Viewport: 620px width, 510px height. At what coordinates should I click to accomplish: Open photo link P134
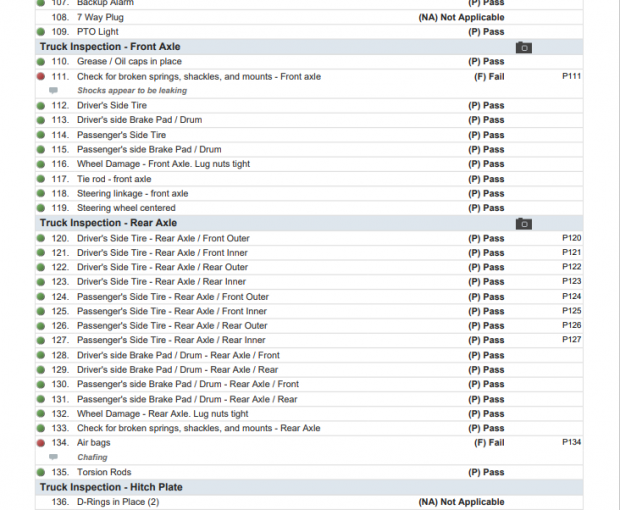(571, 442)
